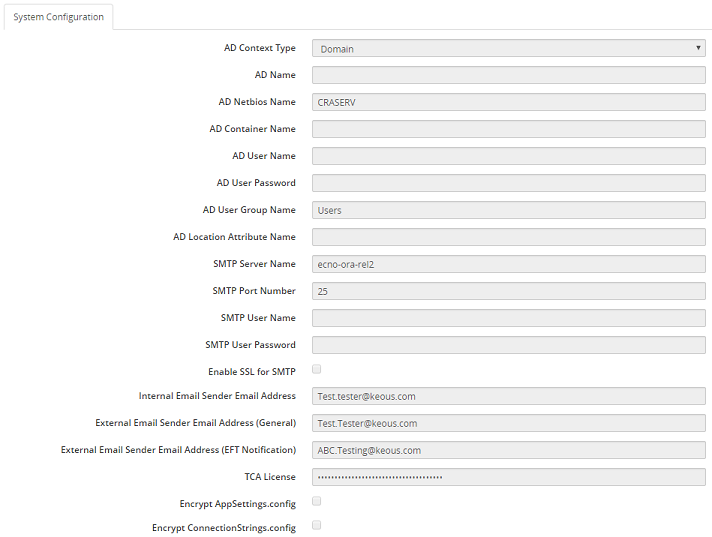Toggle the Encrypt AppSettings.config checkbox
Screen dimensions: 712x537
(317, 501)
